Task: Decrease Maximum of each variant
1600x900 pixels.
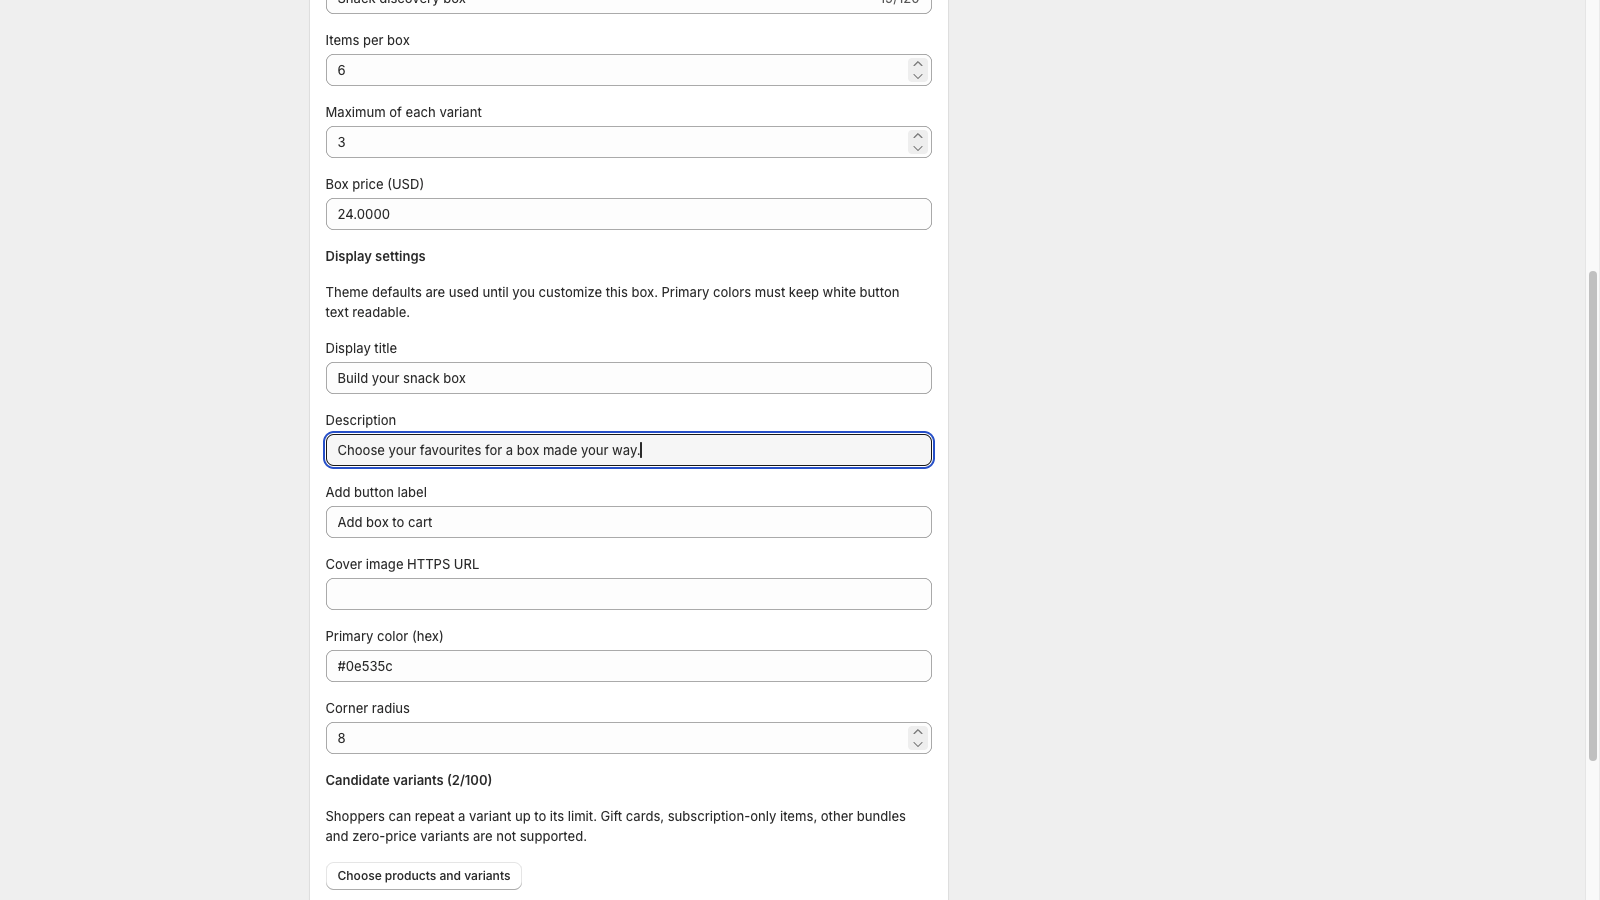Action: tap(917, 148)
